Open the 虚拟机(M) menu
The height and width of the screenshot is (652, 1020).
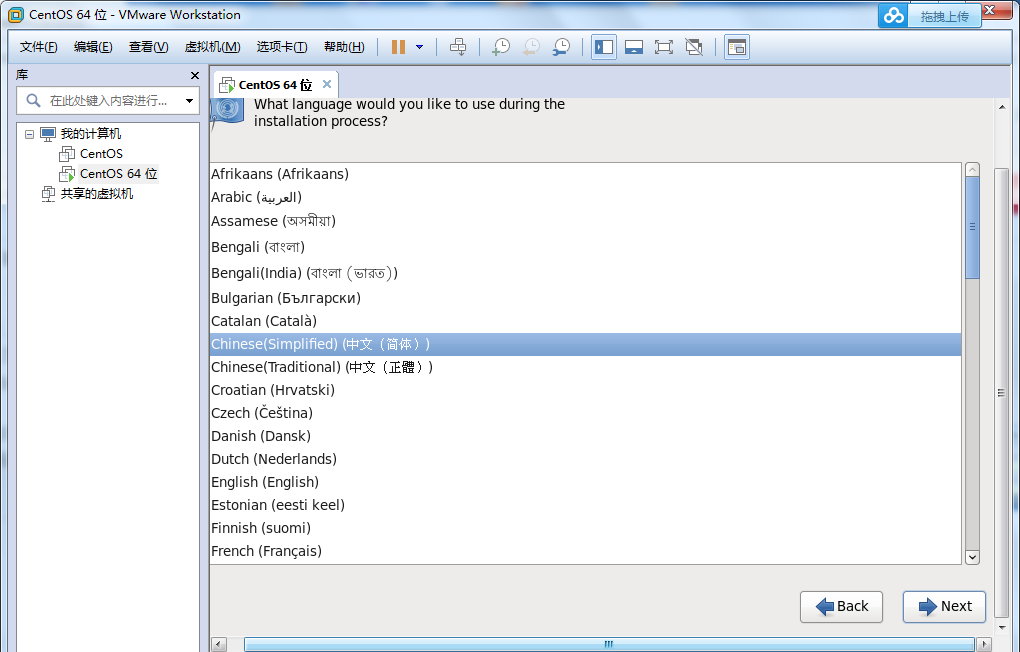(x=213, y=47)
